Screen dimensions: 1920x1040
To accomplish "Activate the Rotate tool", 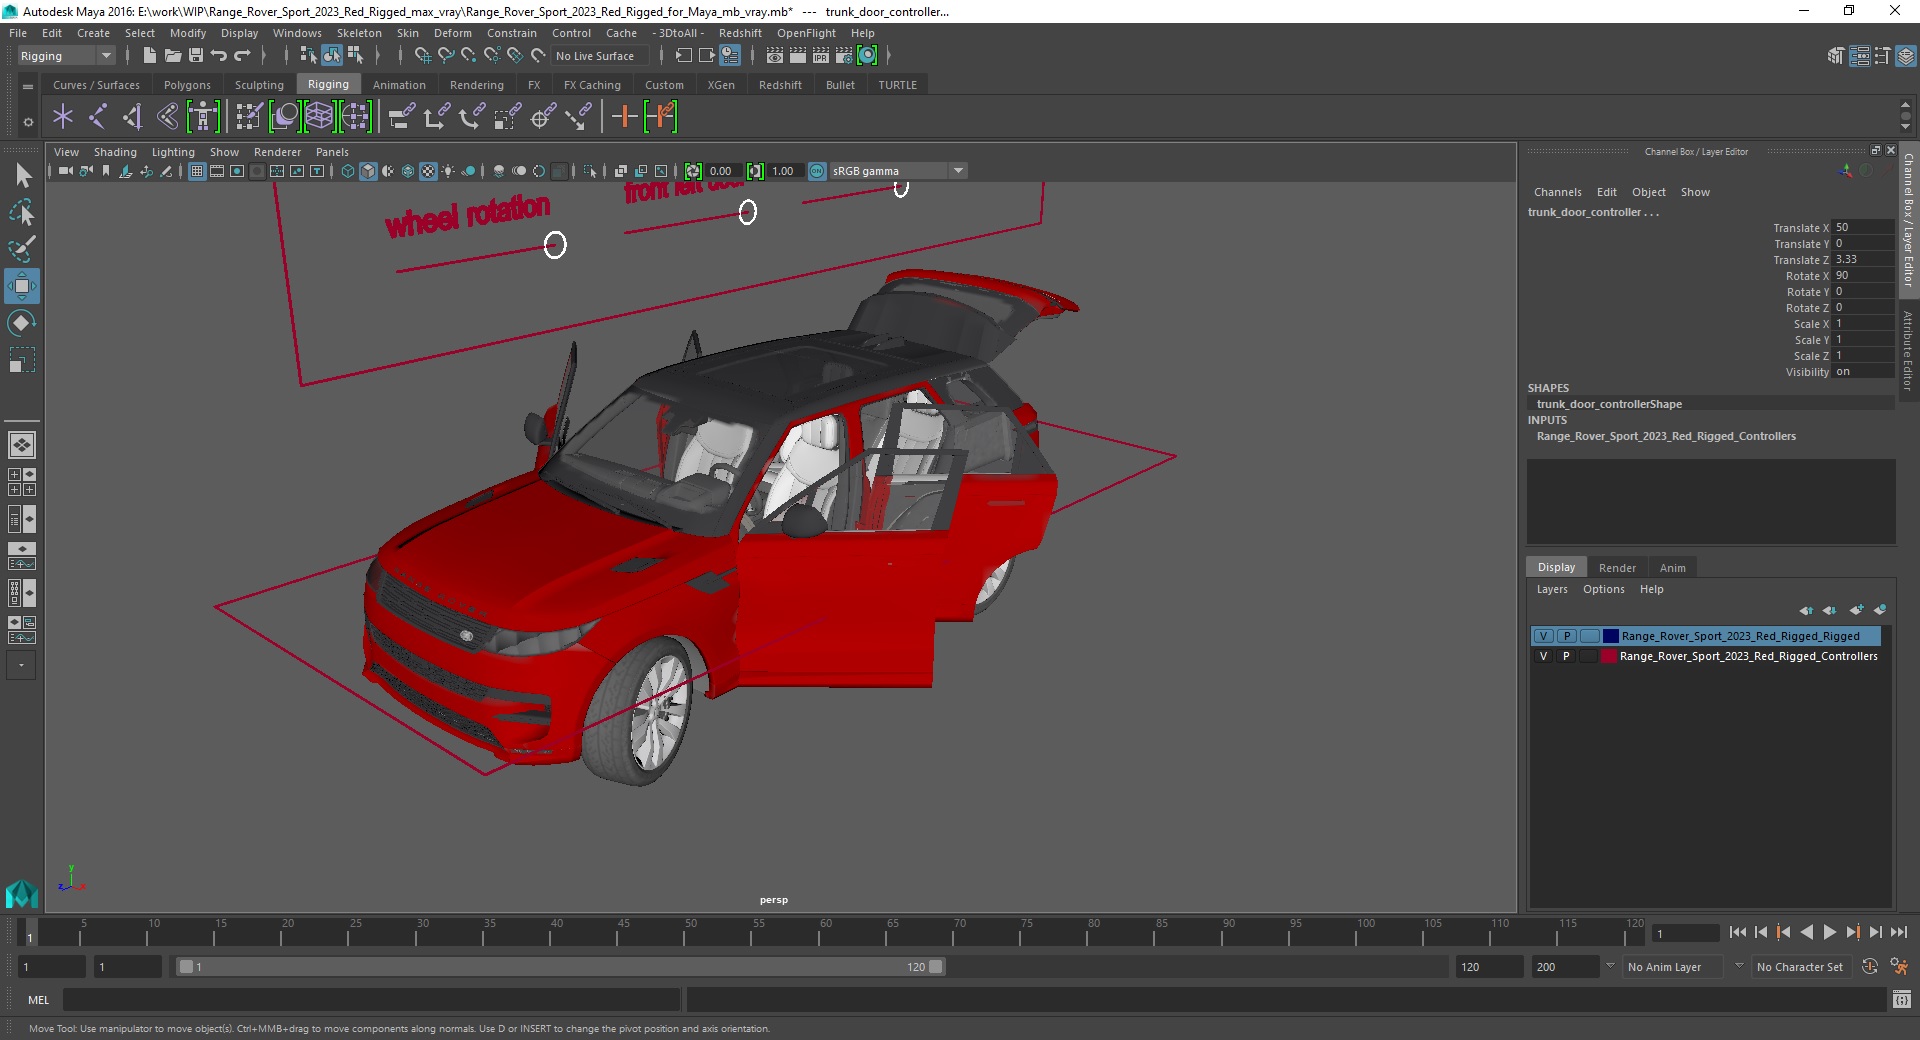I will coord(21,322).
